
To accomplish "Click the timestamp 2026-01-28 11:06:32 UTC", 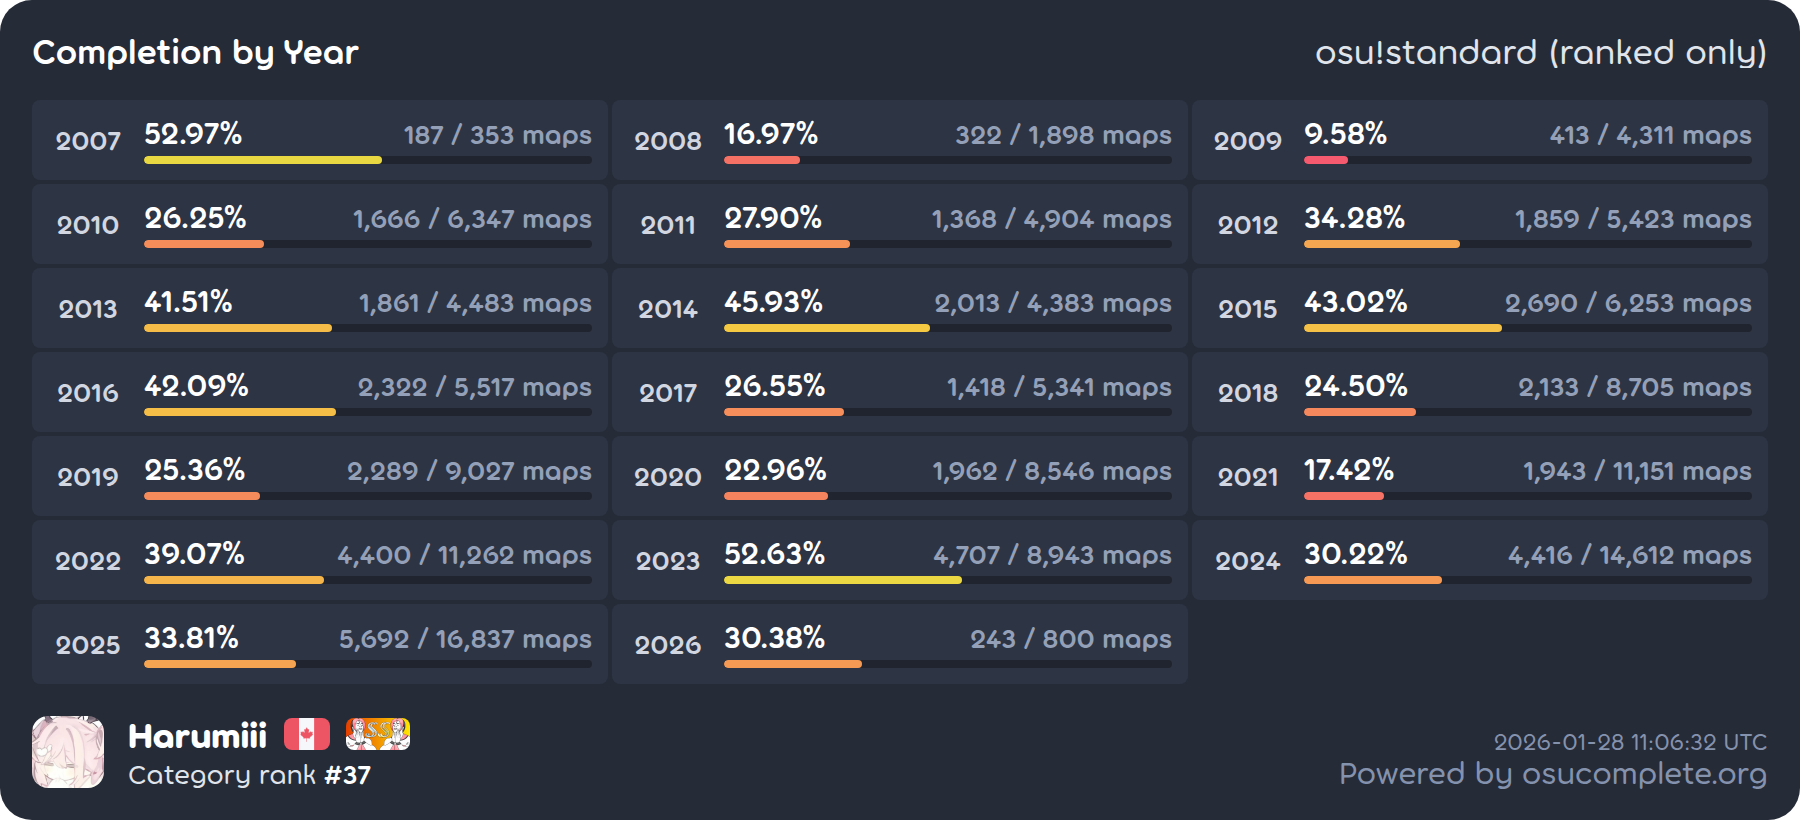I will click(1630, 742).
